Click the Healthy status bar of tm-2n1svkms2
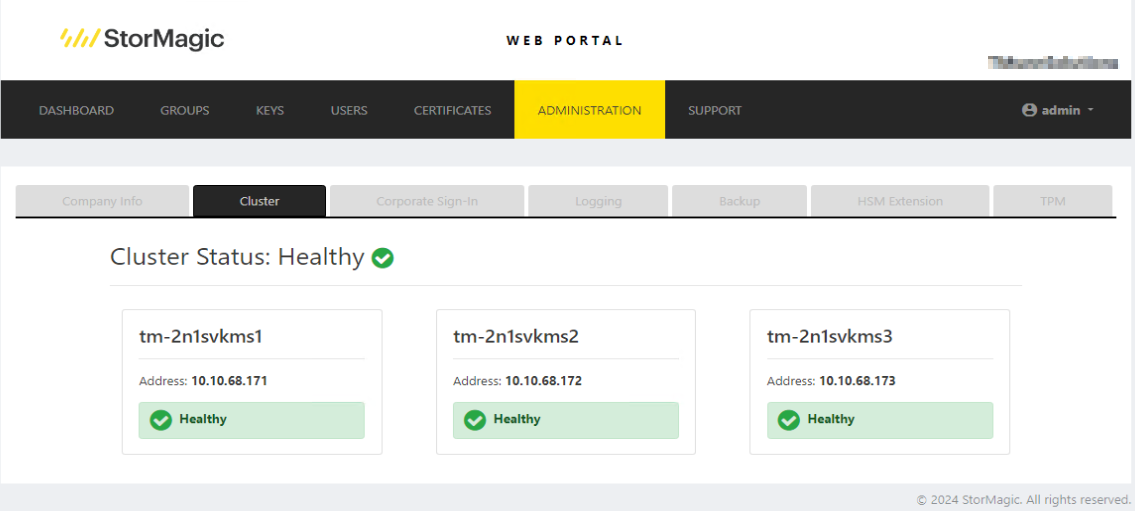The width and height of the screenshot is (1135, 511). (x=566, y=421)
